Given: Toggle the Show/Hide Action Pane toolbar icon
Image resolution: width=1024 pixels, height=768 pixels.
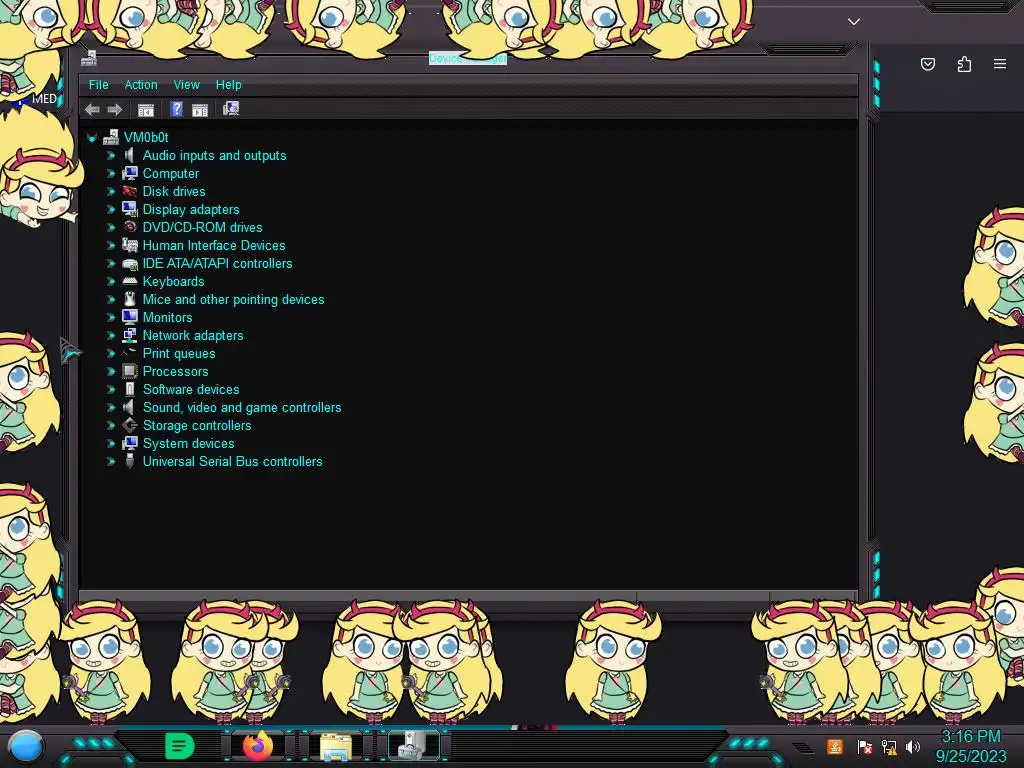Looking at the screenshot, I should click(x=200, y=110).
